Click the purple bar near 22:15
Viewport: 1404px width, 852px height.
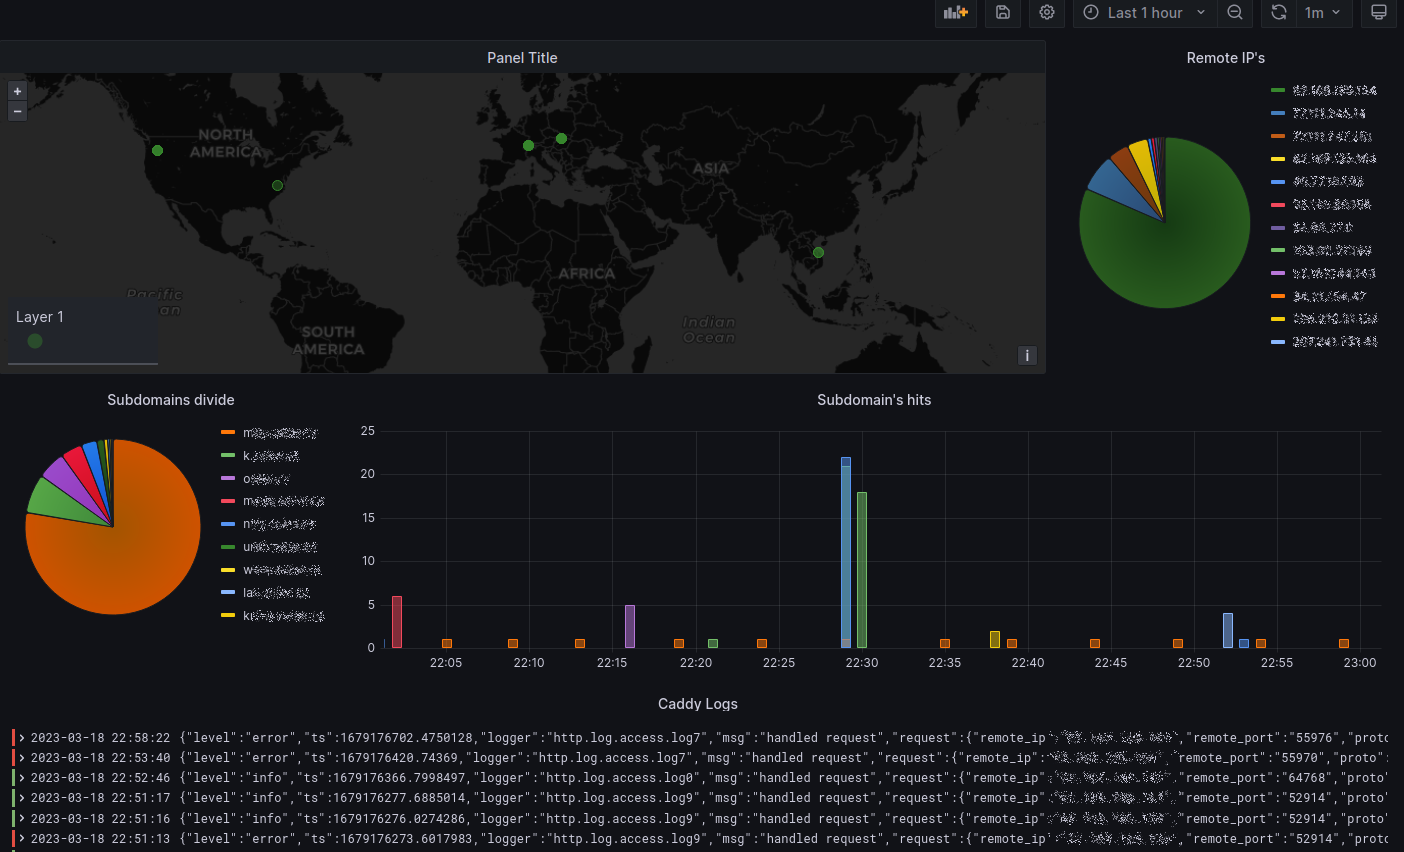tap(630, 626)
